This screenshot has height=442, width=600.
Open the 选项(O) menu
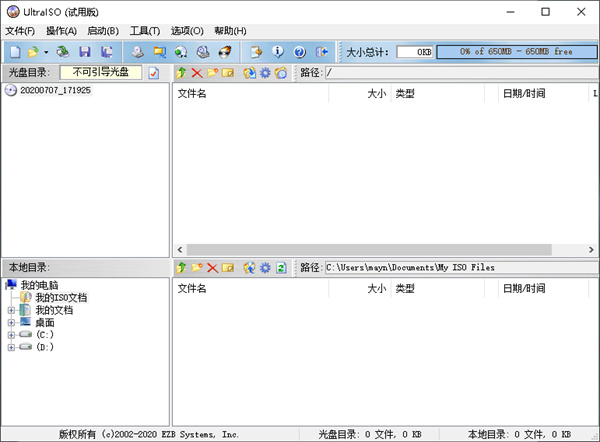click(187, 31)
